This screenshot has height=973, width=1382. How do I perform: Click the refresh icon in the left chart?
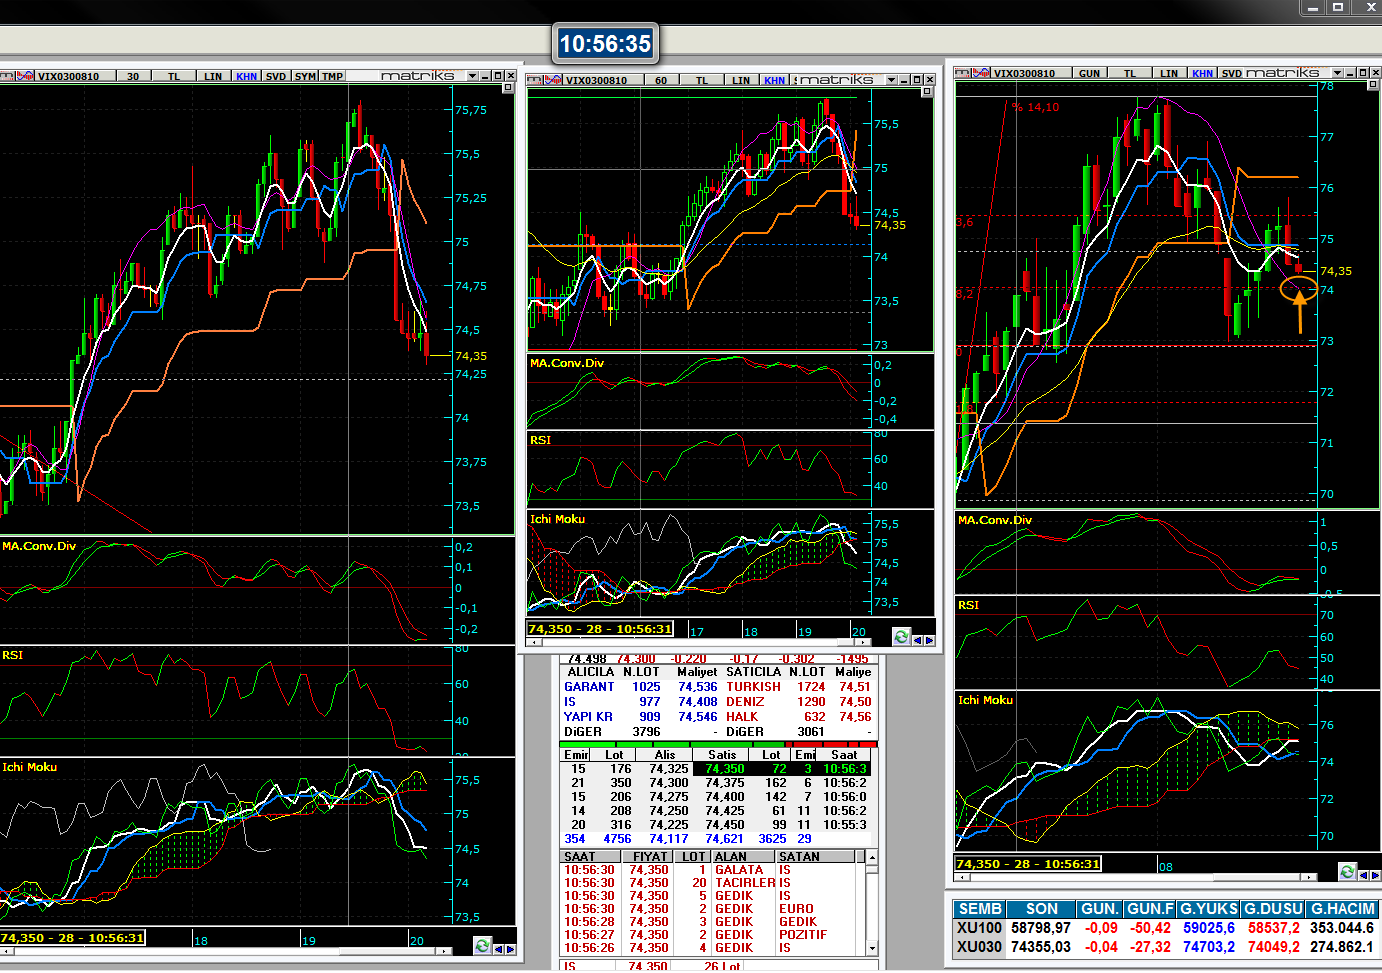483,946
